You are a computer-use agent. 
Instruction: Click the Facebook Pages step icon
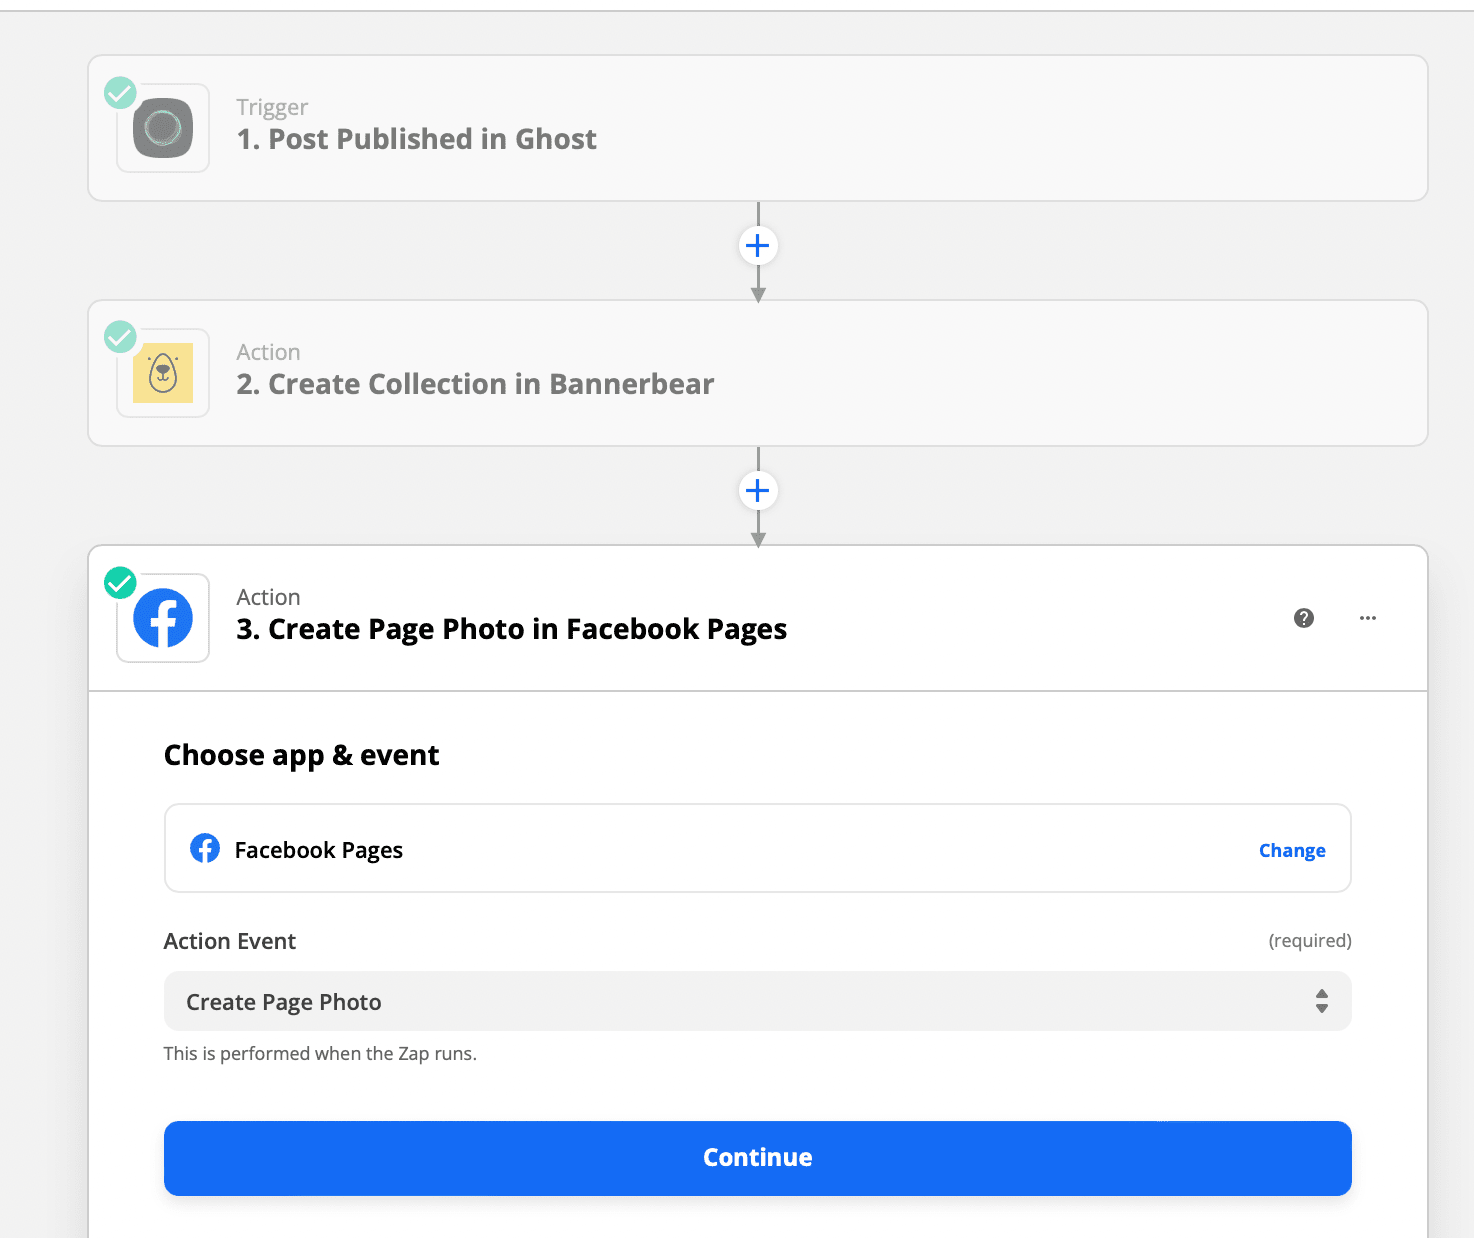[163, 618]
